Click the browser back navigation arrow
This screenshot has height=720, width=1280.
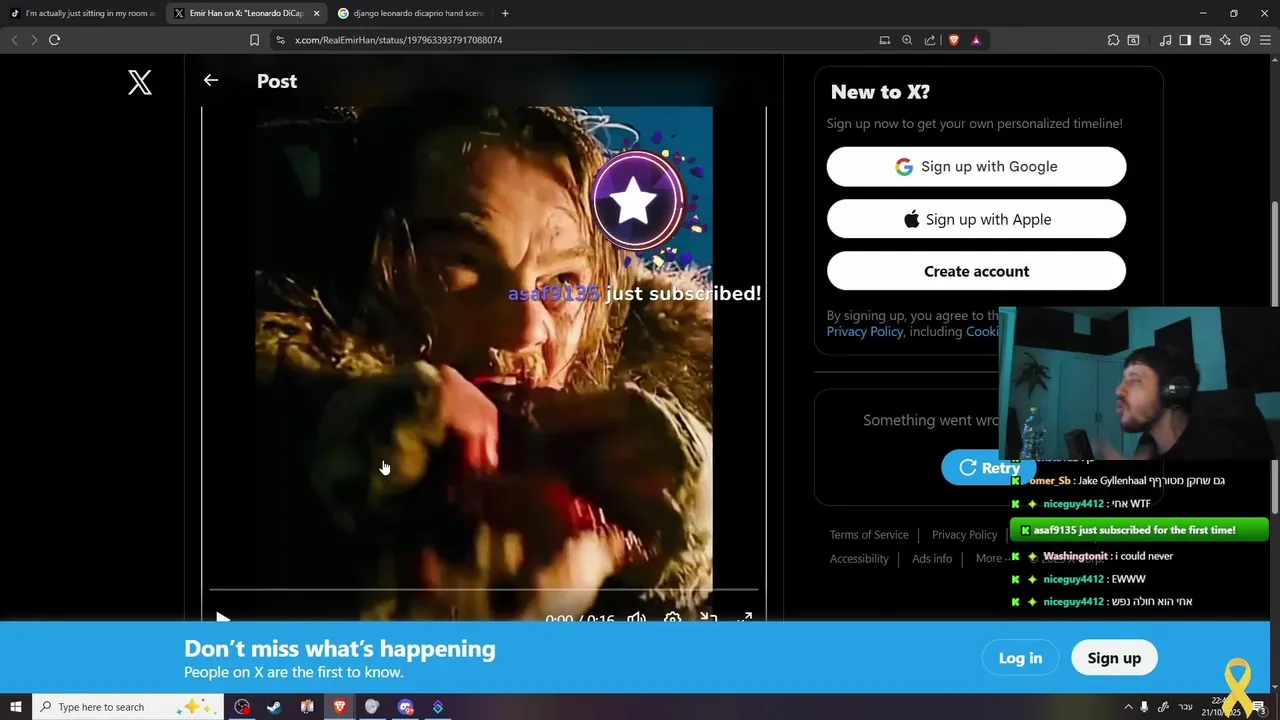pos(14,40)
